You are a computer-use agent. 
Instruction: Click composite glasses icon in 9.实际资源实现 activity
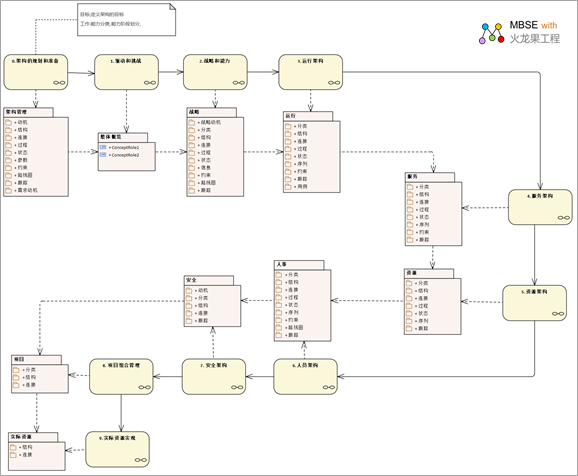(x=141, y=460)
